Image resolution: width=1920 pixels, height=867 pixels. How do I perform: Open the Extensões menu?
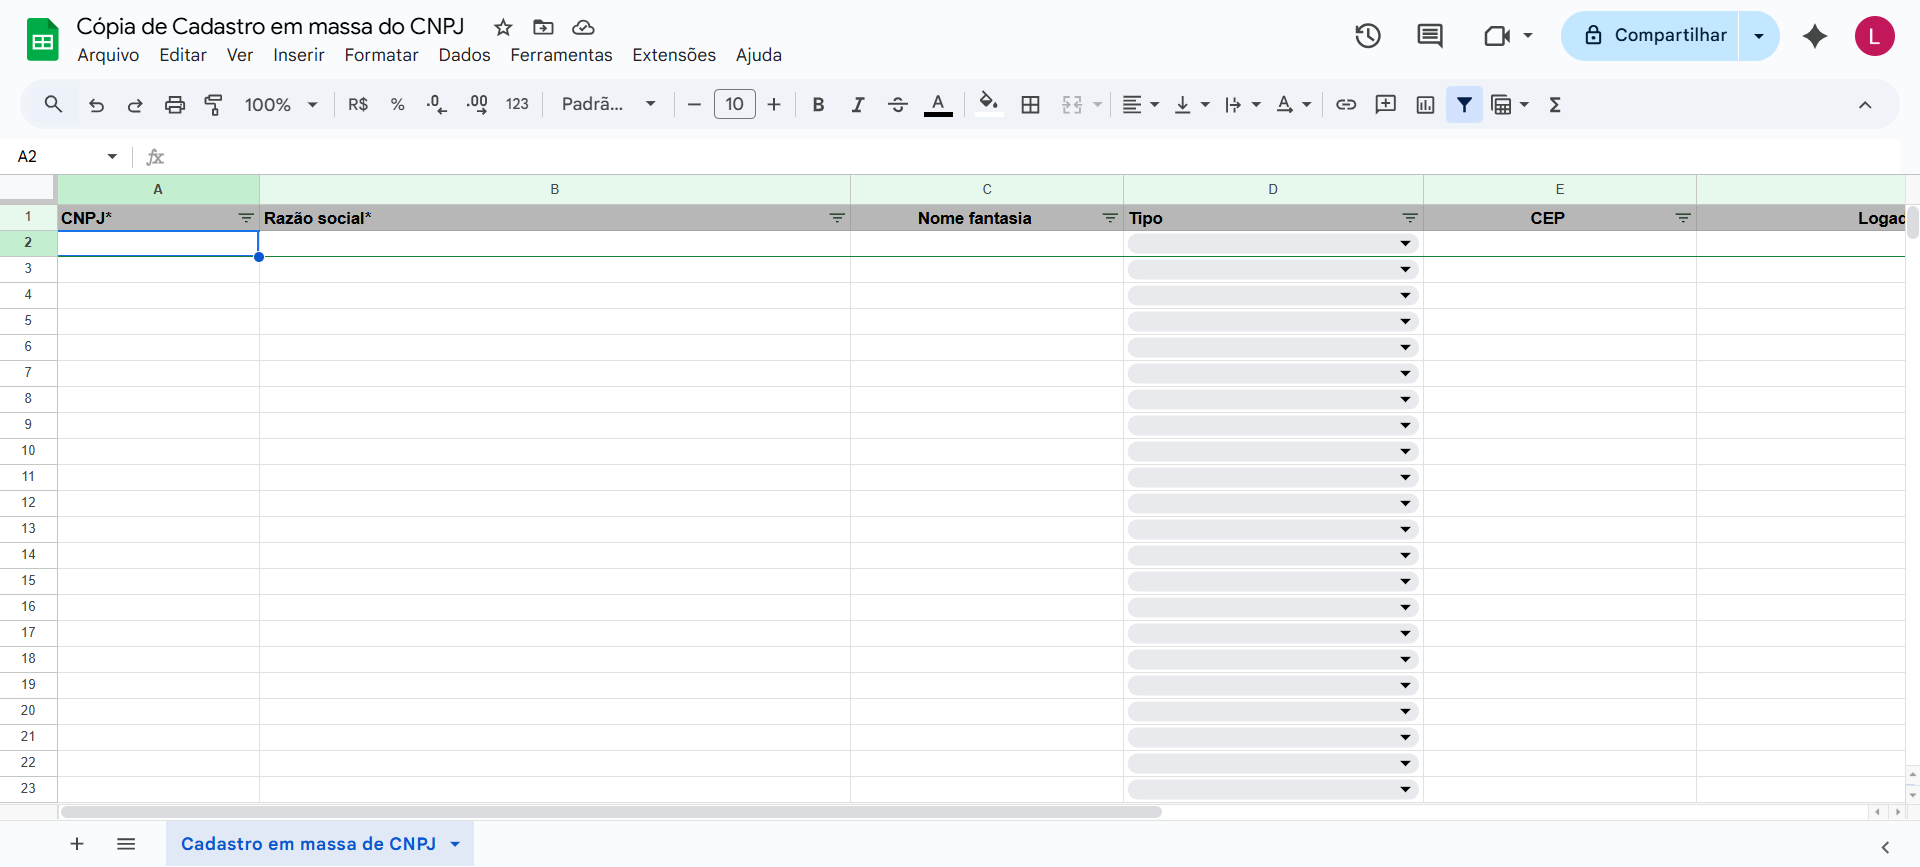click(673, 55)
